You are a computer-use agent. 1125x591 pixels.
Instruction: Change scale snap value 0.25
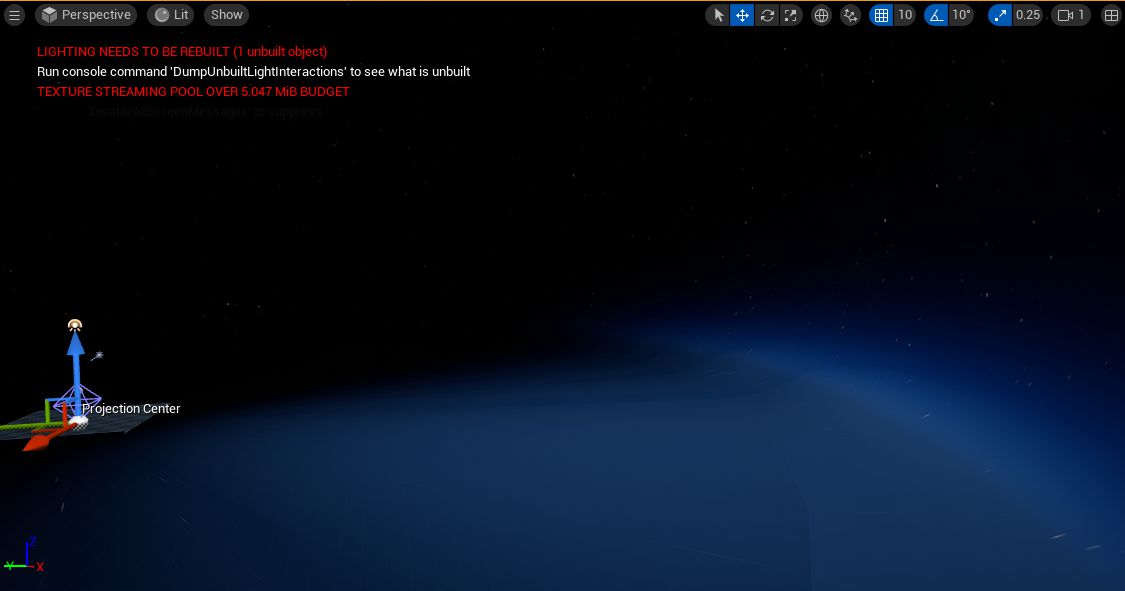click(1028, 15)
